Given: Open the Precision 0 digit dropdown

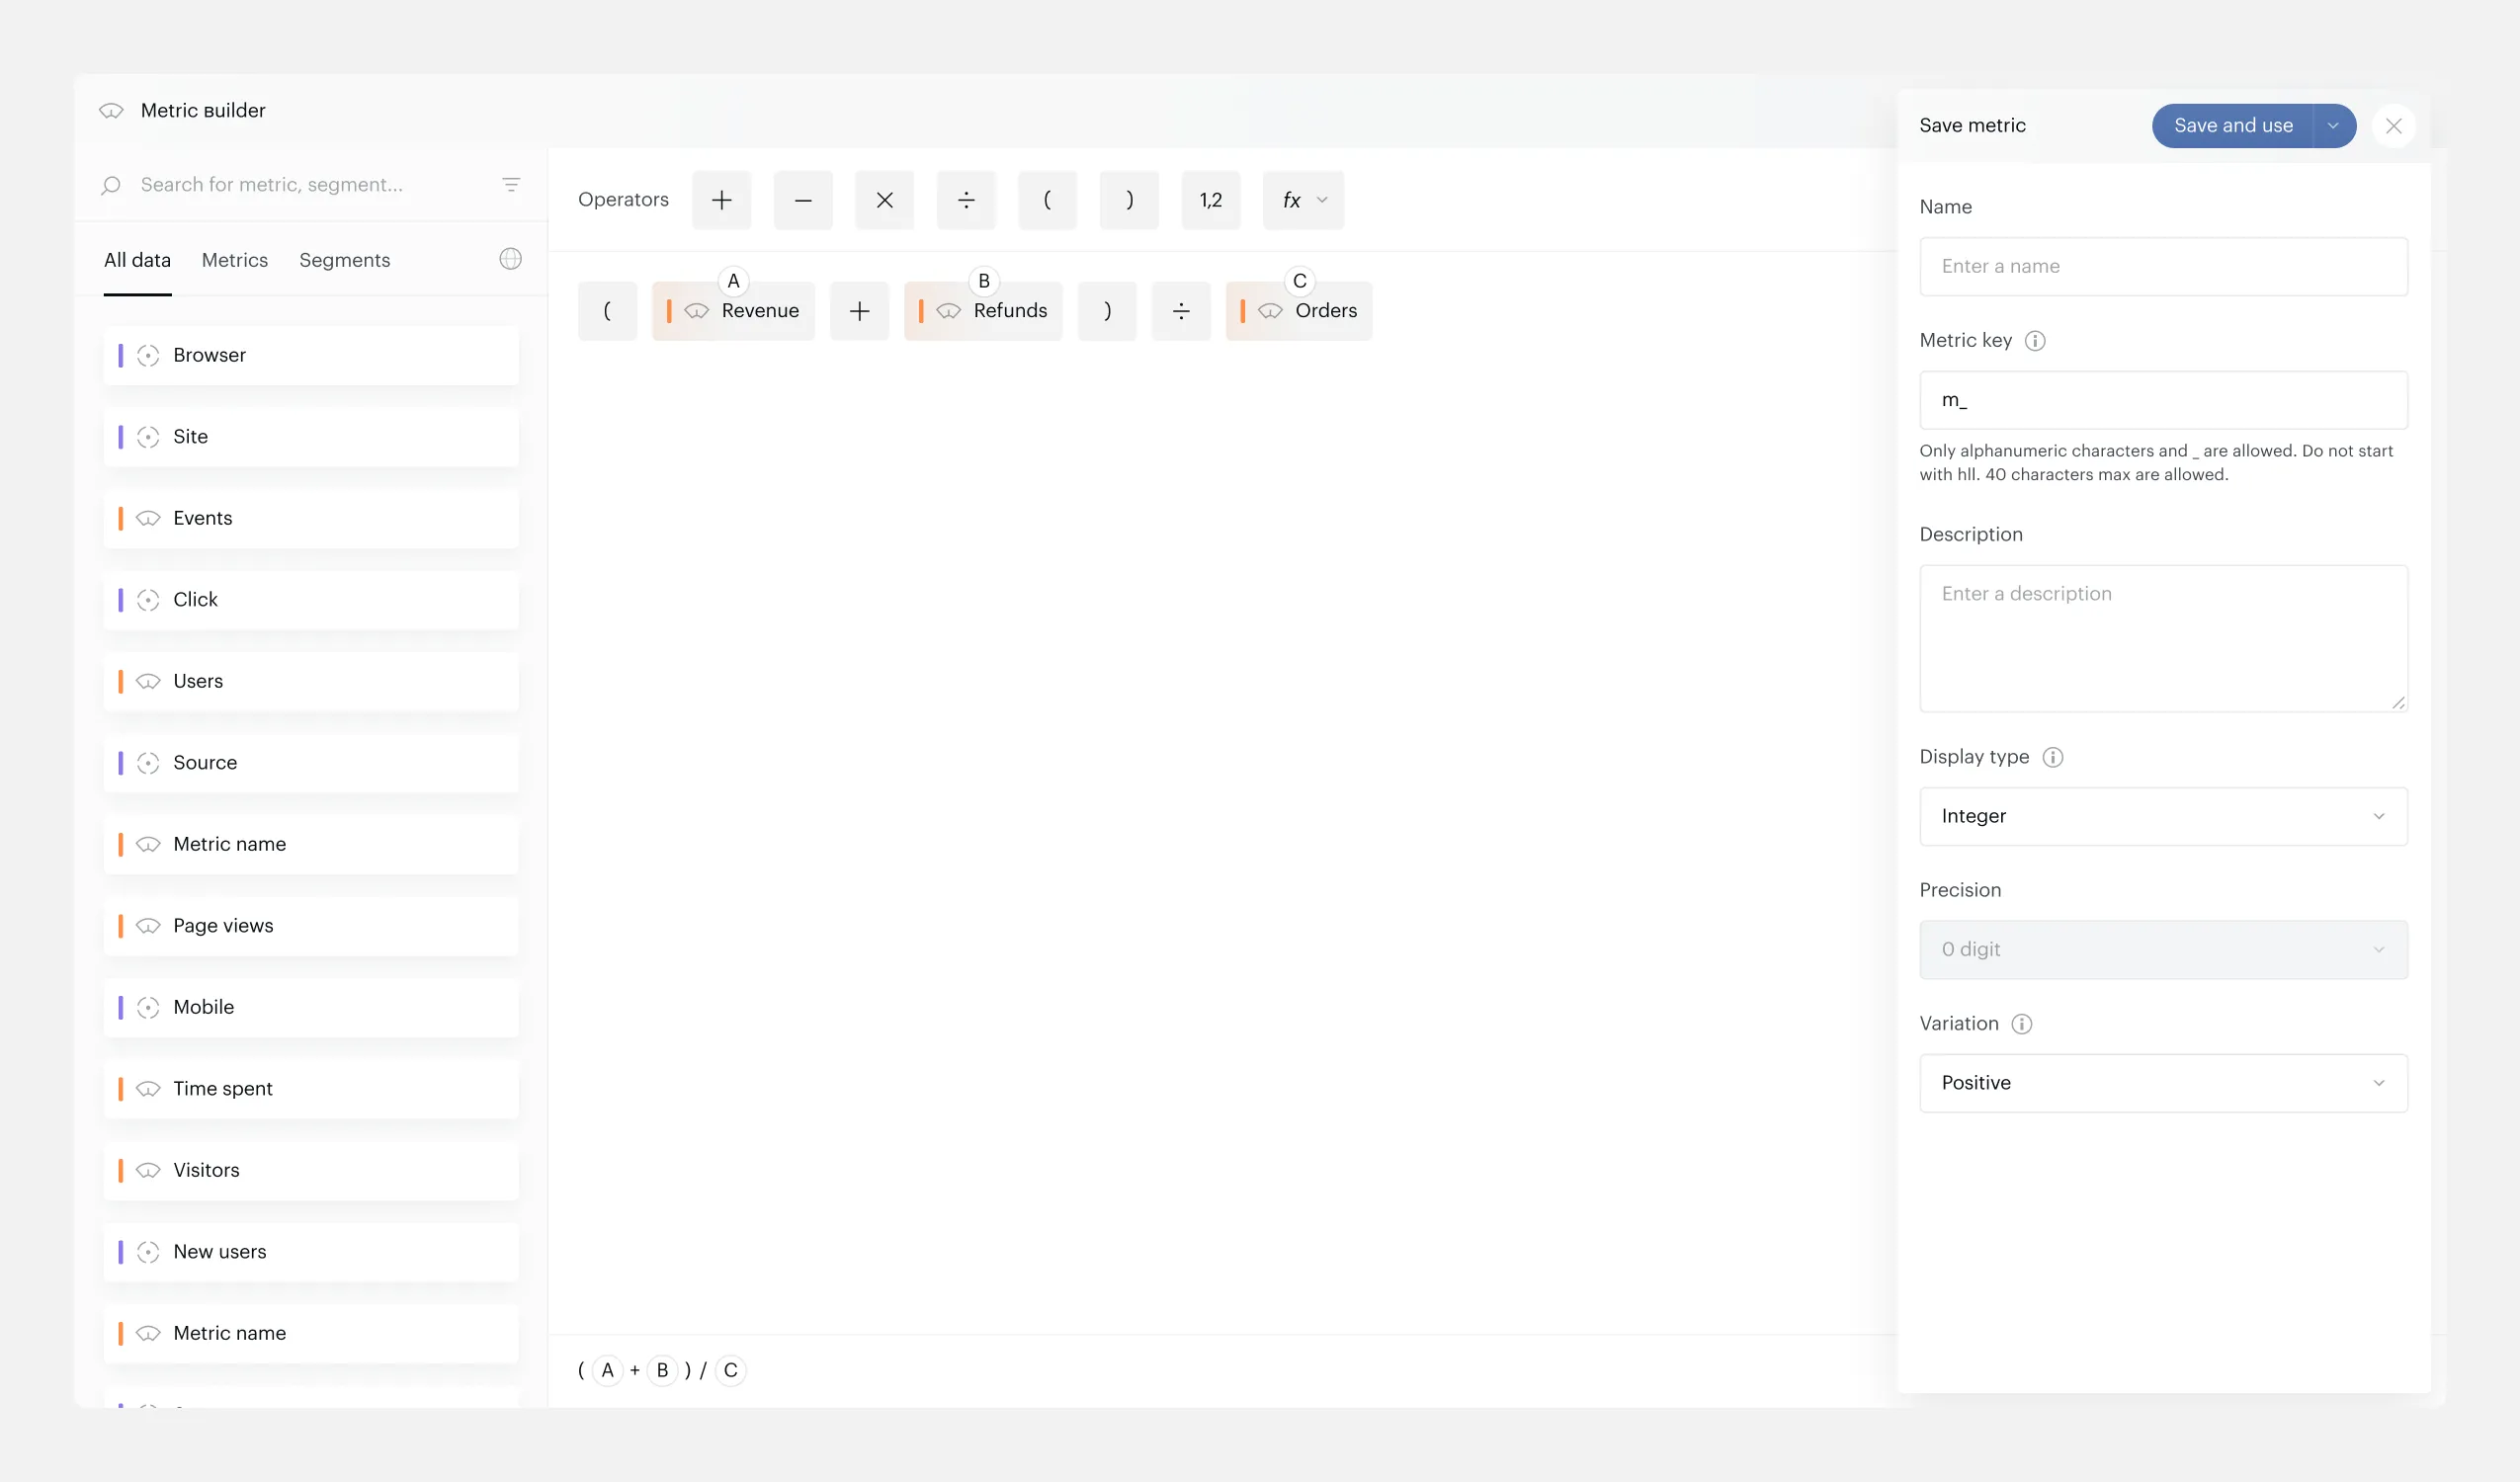Looking at the screenshot, I should click(x=2163, y=950).
